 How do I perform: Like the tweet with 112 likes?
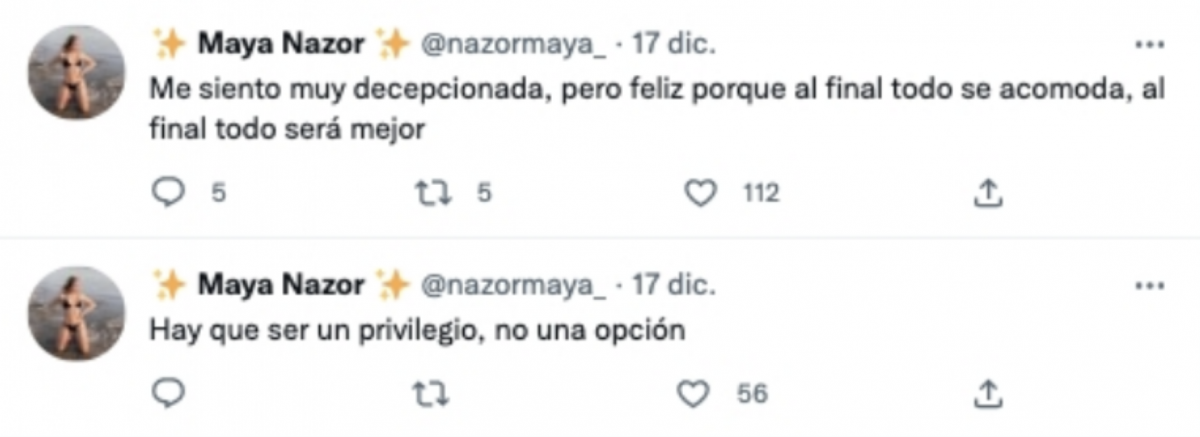(705, 193)
